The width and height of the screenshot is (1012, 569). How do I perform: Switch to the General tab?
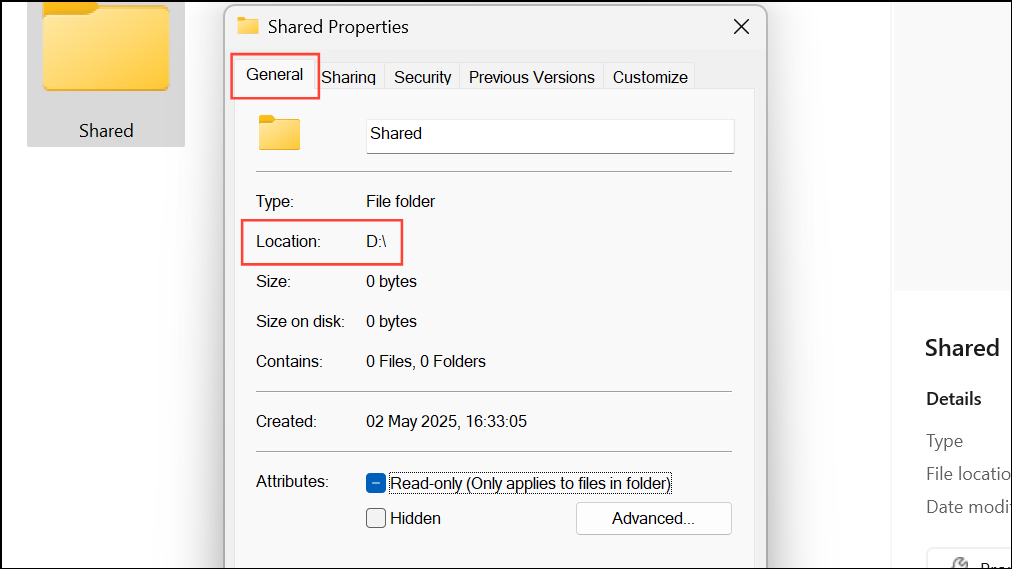pos(275,75)
